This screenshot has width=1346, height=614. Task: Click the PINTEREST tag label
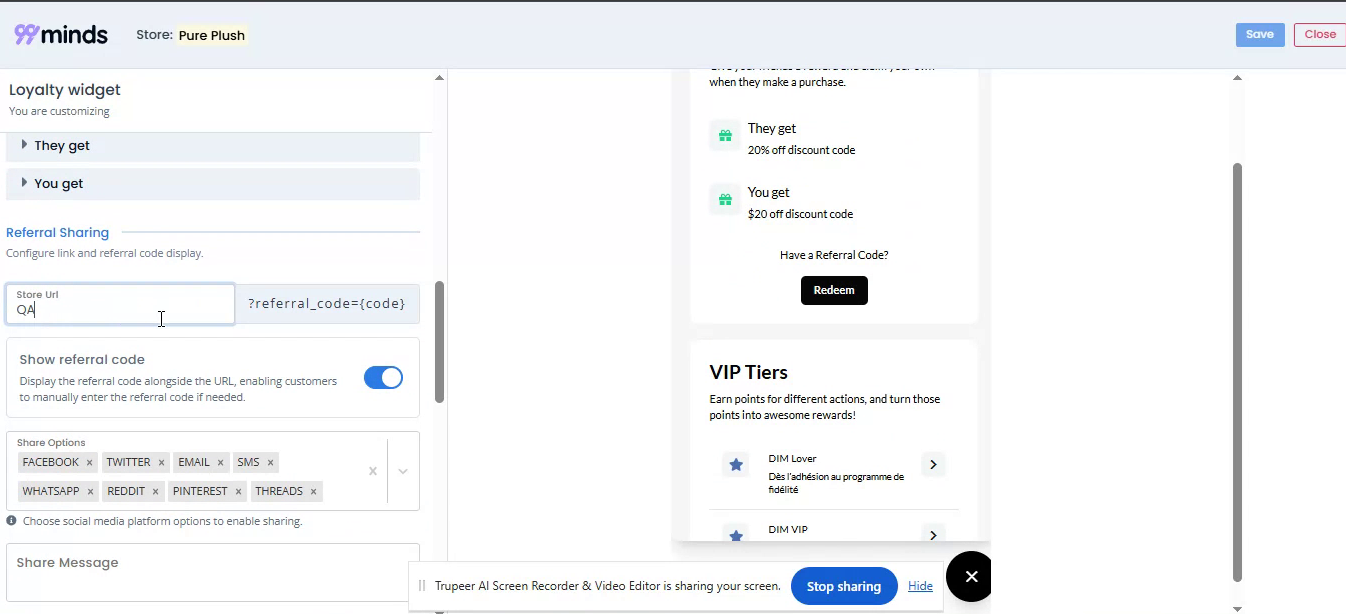(200, 492)
